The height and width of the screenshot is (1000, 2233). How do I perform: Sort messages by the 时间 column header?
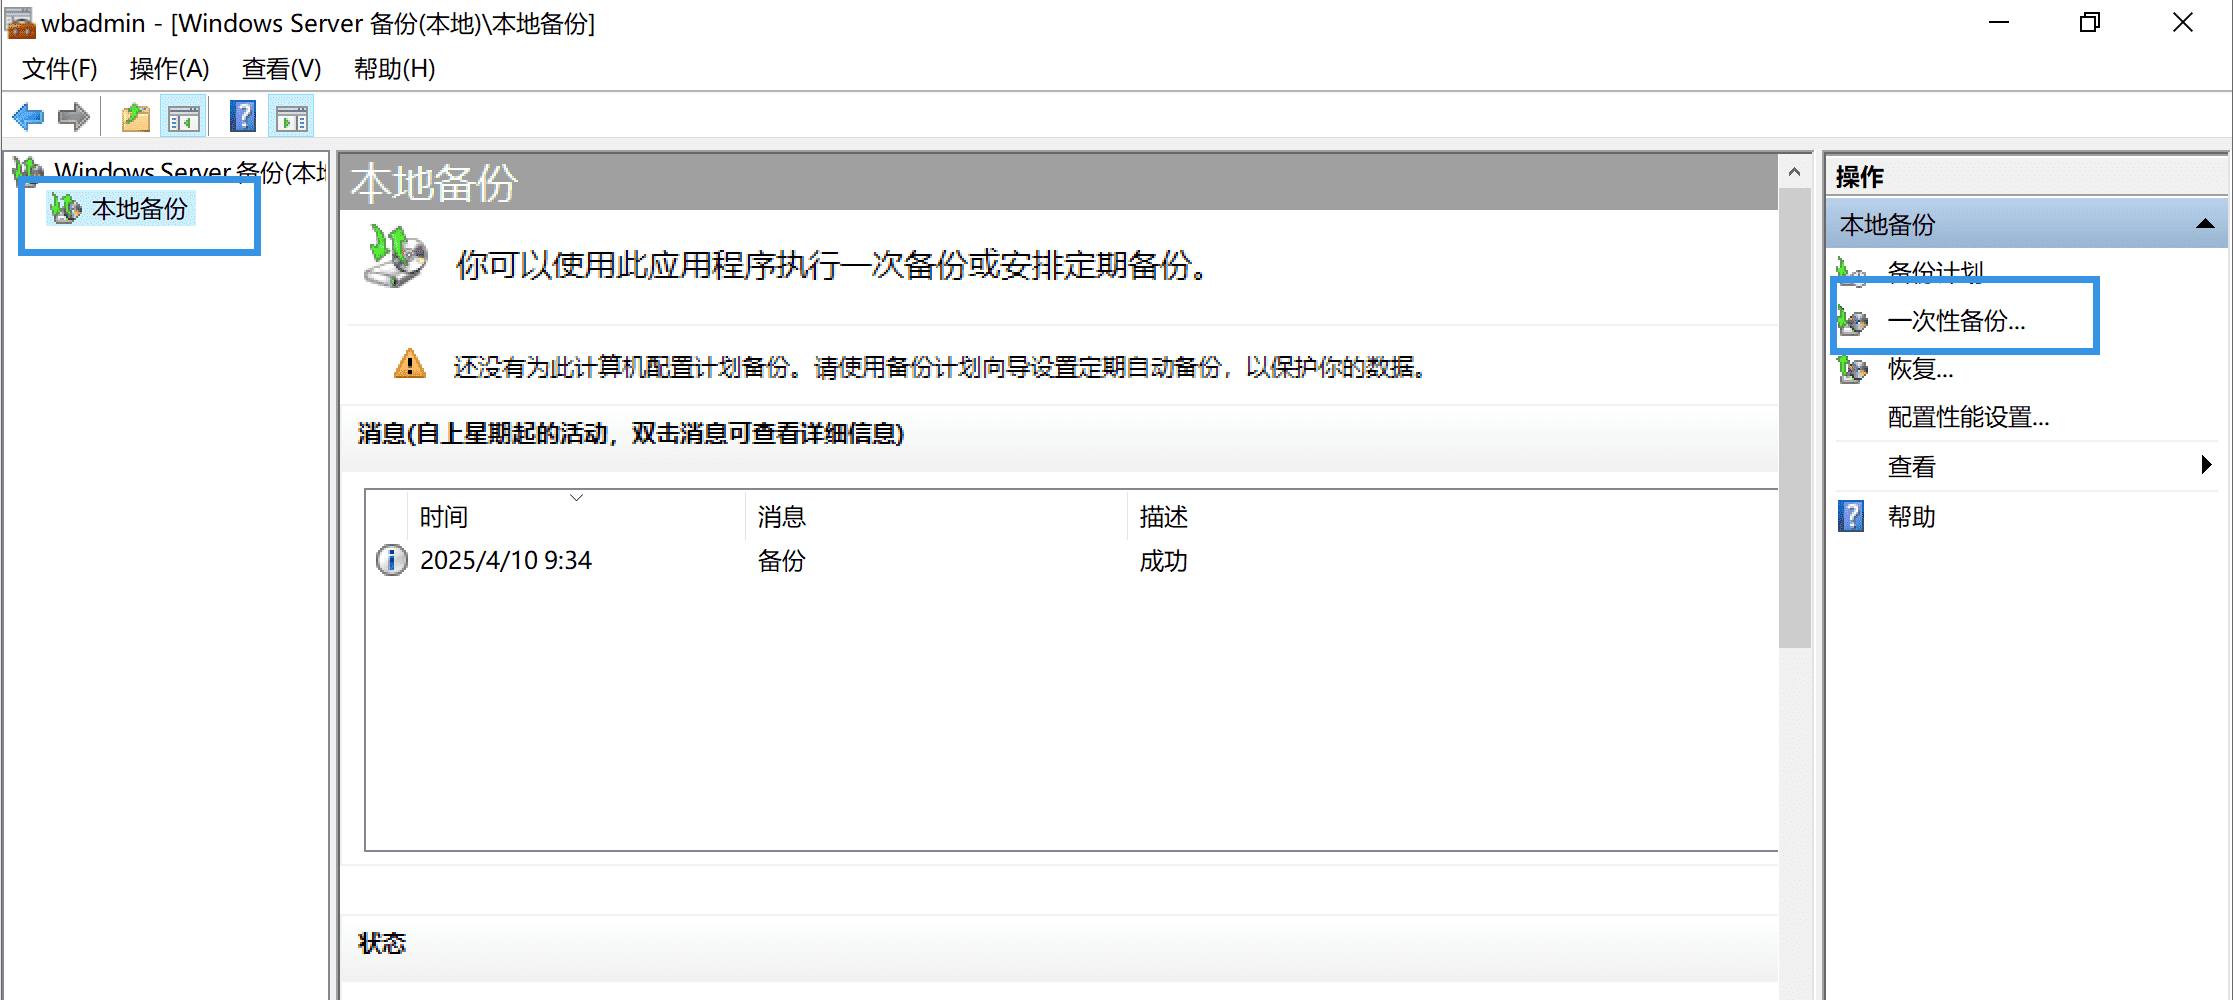pyautogui.click(x=576, y=517)
